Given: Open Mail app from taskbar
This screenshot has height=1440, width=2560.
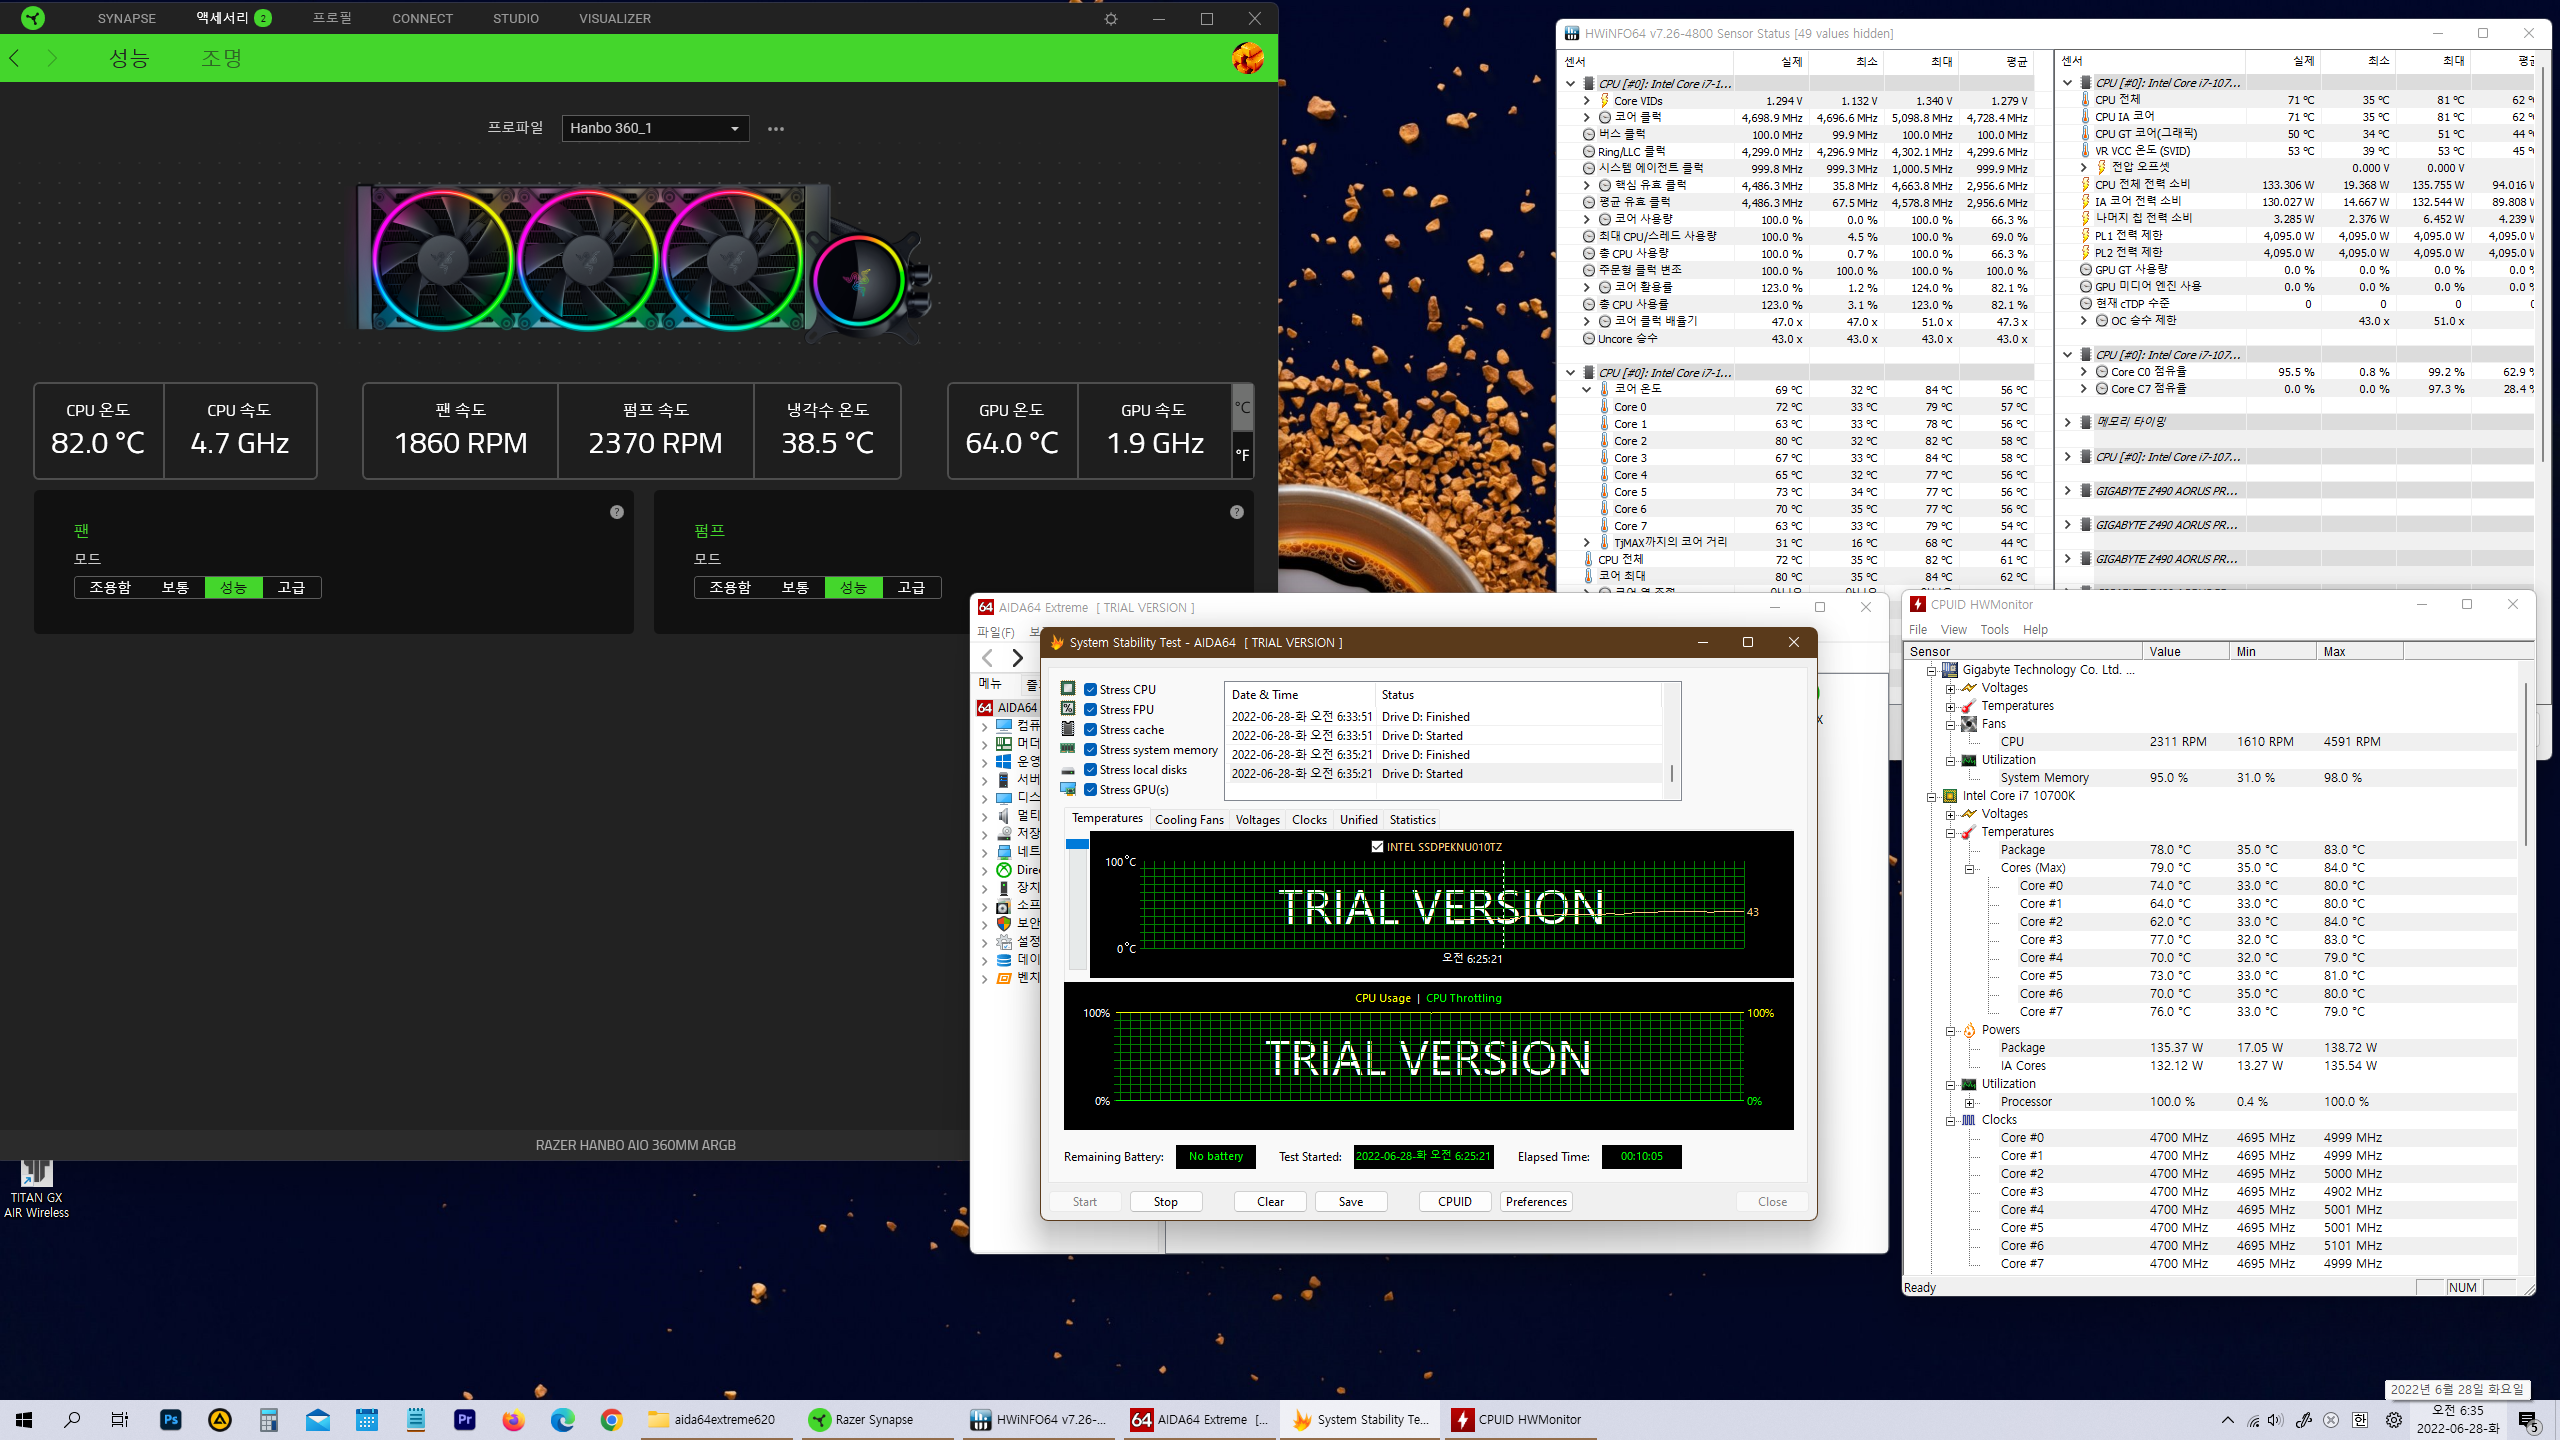Looking at the screenshot, I should click(318, 1419).
